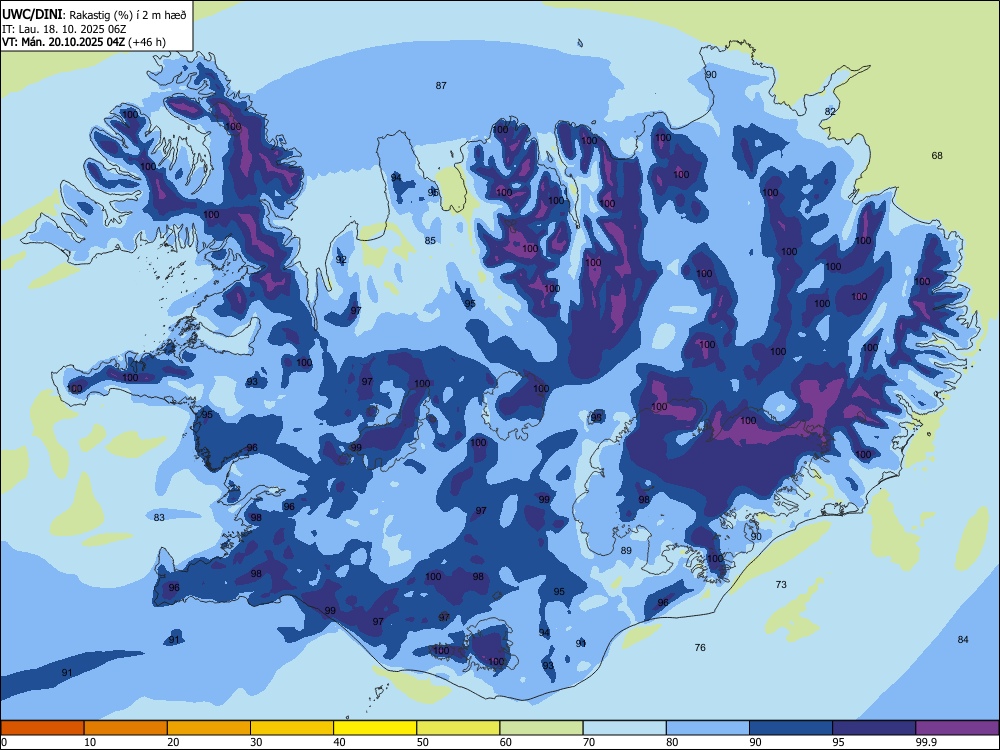The width and height of the screenshot is (1000, 750).
Task: Click the 'VT: Mán. 20.10.2025 04Z' line
Action: (x=64, y=42)
